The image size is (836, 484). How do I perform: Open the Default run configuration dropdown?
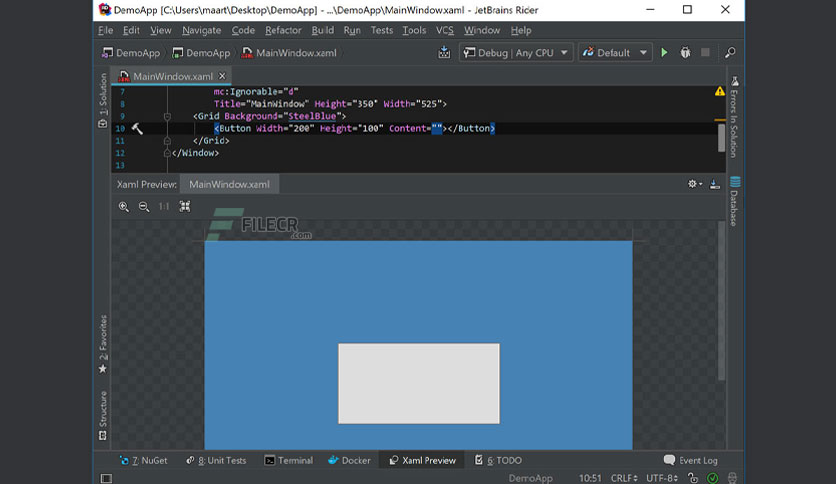click(x=615, y=52)
